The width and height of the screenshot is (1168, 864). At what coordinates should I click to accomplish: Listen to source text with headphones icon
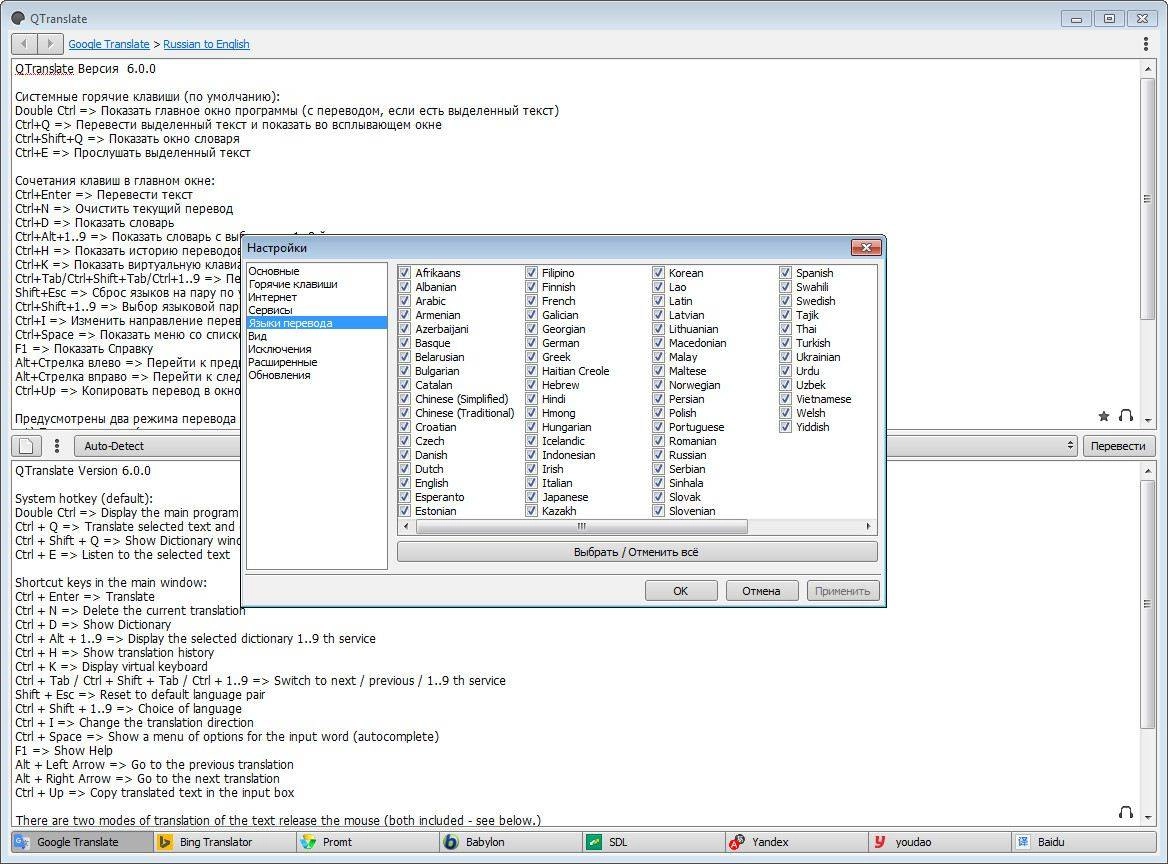pyautogui.click(x=1126, y=416)
